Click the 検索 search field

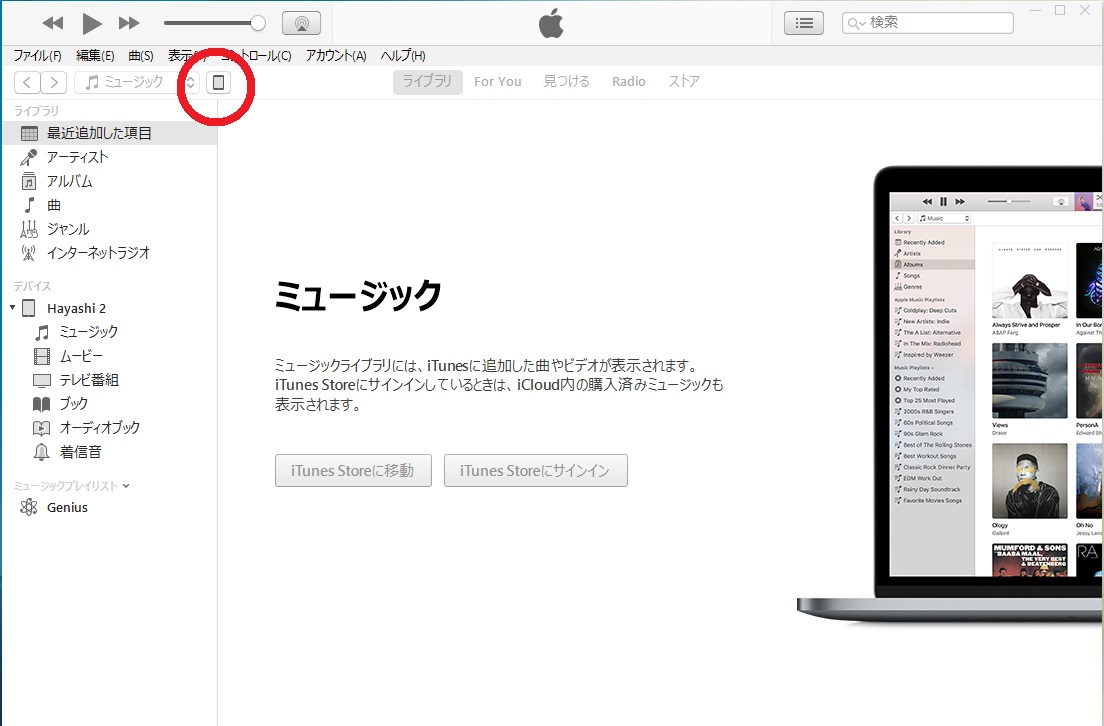coord(928,23)
